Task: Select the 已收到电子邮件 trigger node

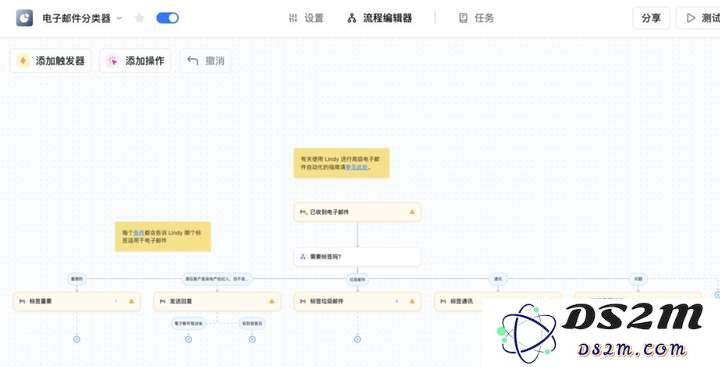Action: pos(357,212)
